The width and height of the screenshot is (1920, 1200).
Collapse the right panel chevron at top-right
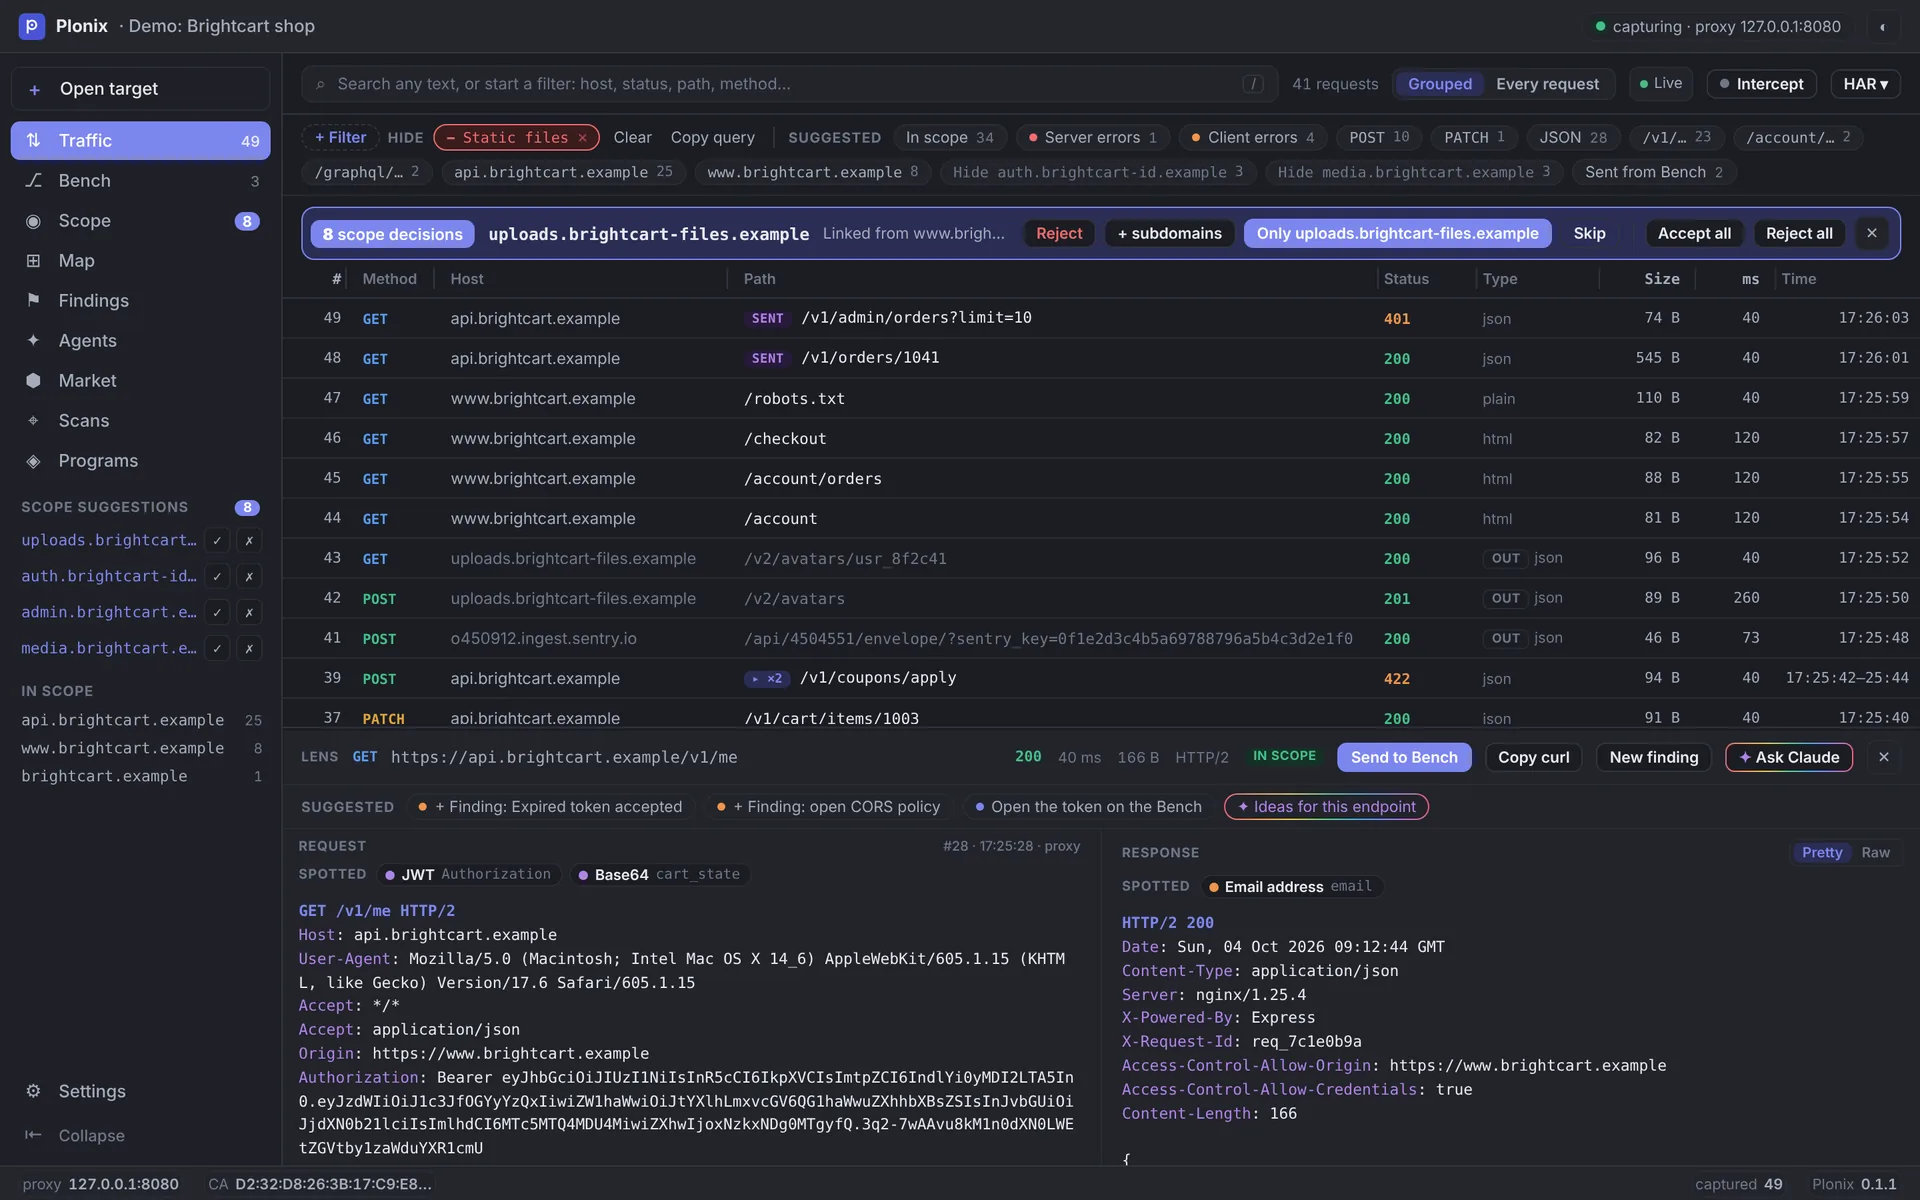click(x=1882, y=27)
